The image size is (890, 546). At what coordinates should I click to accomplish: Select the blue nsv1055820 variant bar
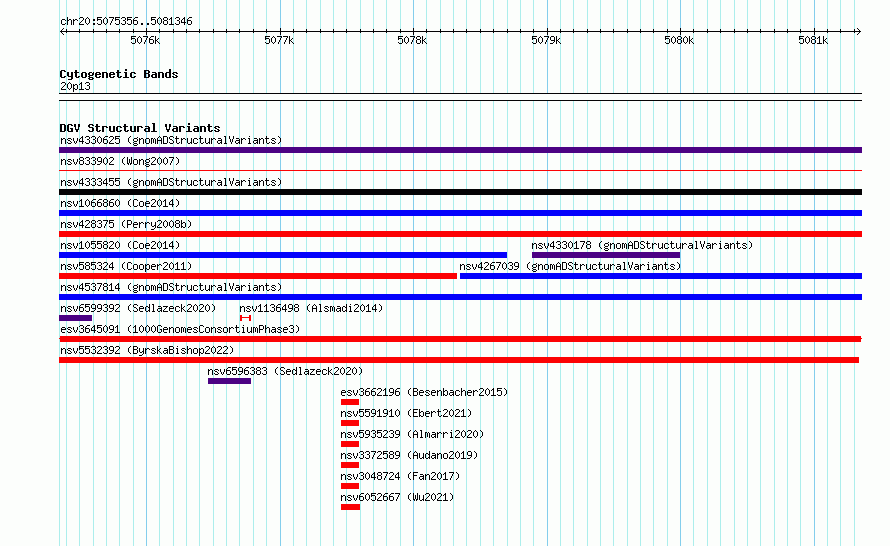[283, 255]
